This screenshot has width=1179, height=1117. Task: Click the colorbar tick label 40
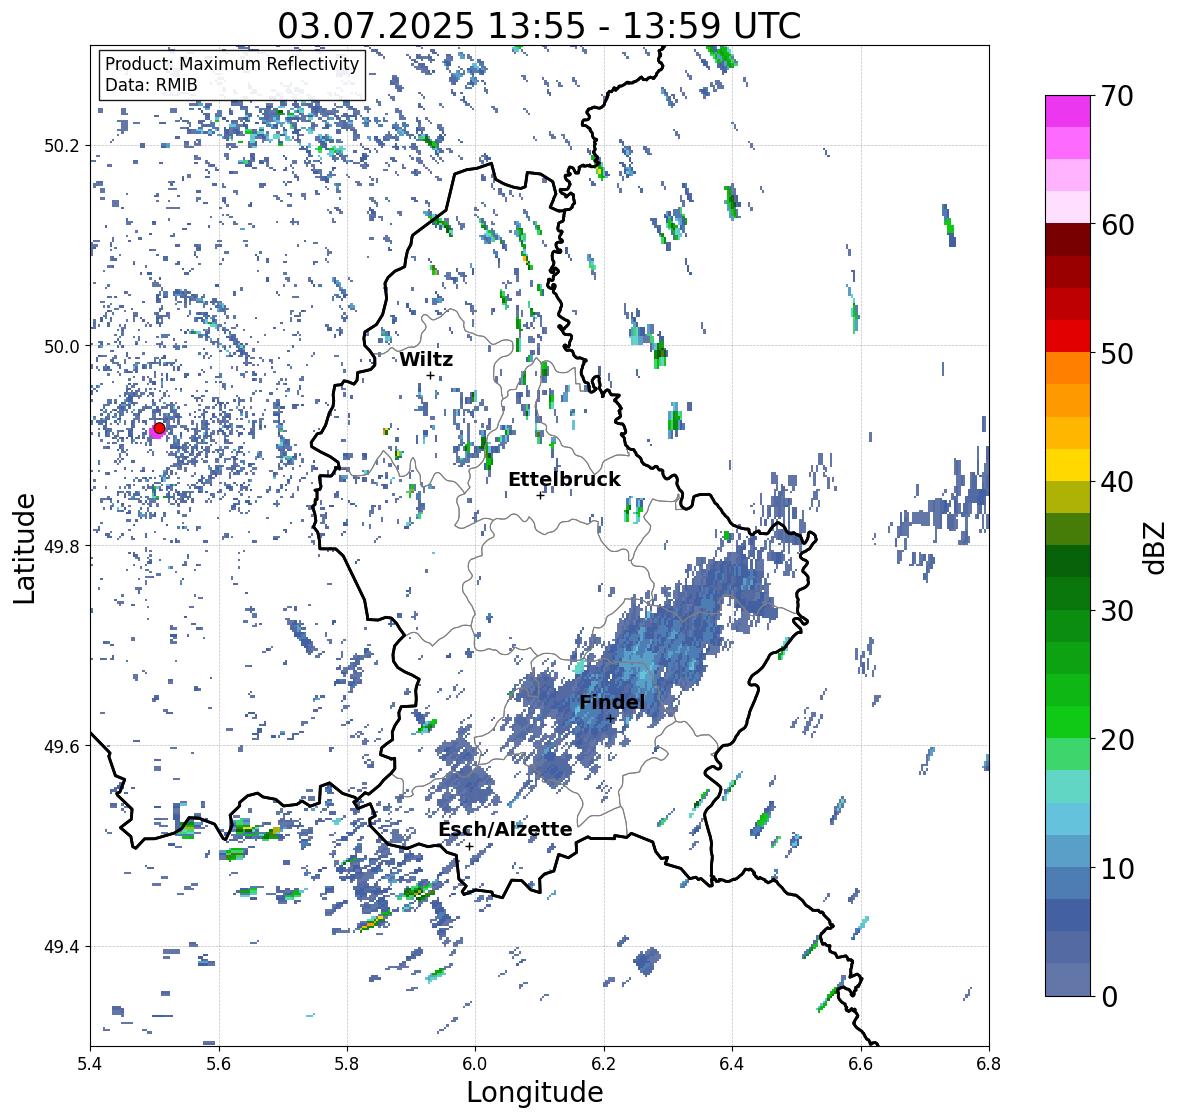pyautogui.click(x=1117, y=482)
